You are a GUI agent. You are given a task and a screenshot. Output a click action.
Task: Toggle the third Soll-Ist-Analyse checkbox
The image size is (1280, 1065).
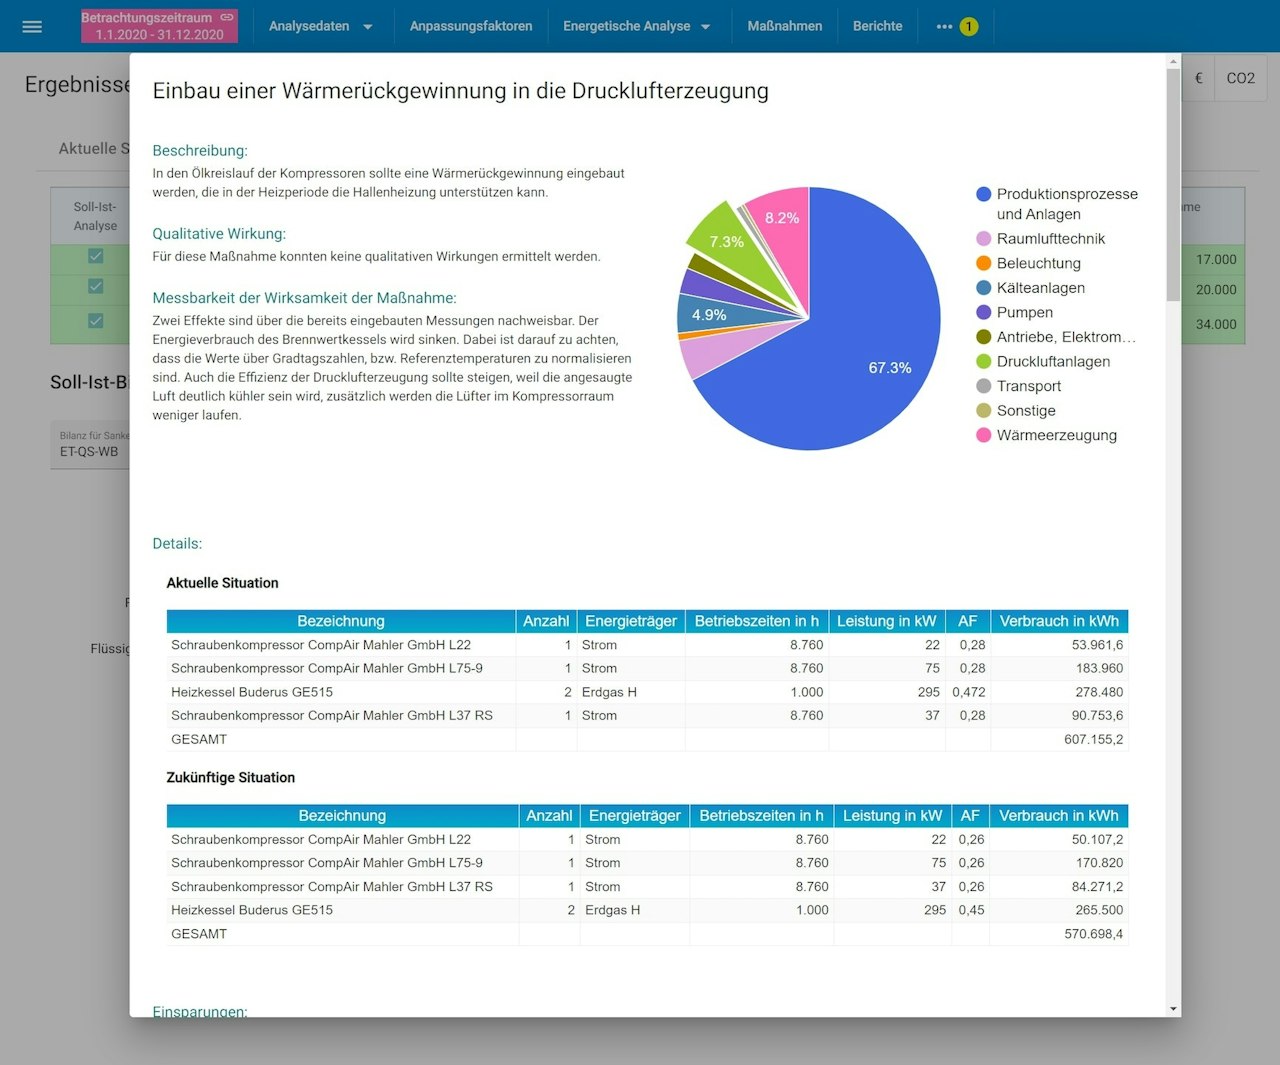click(95, 321)
